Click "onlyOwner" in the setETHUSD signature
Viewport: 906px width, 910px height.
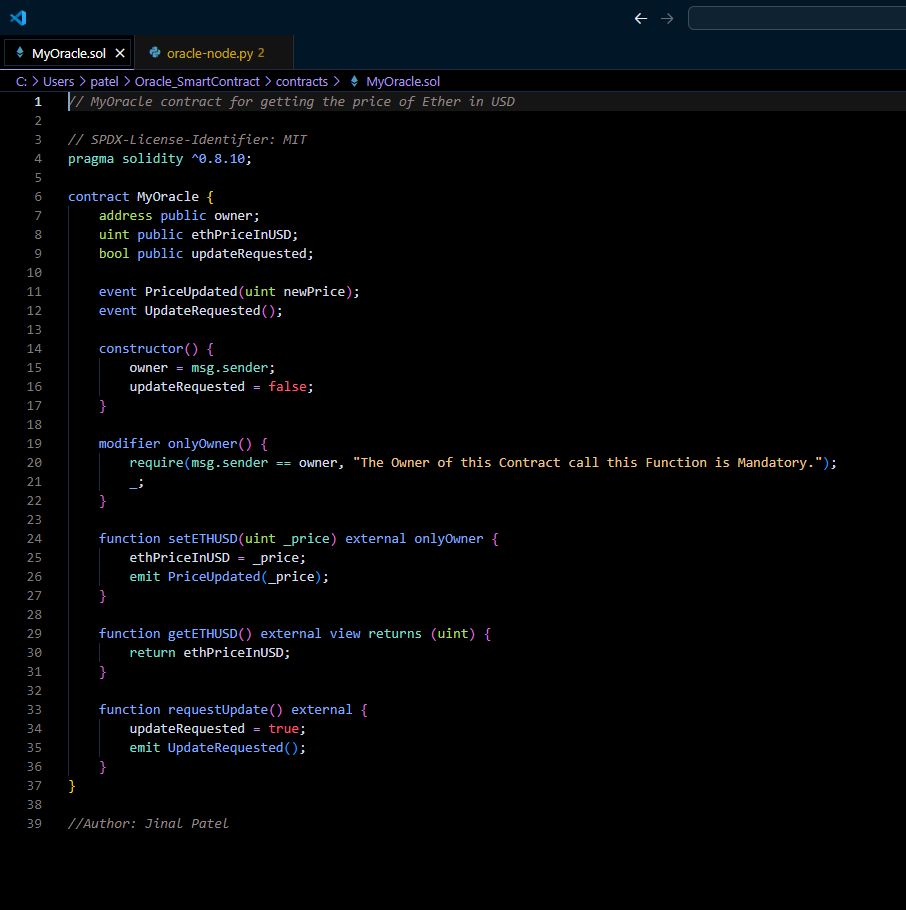(449, 539)
